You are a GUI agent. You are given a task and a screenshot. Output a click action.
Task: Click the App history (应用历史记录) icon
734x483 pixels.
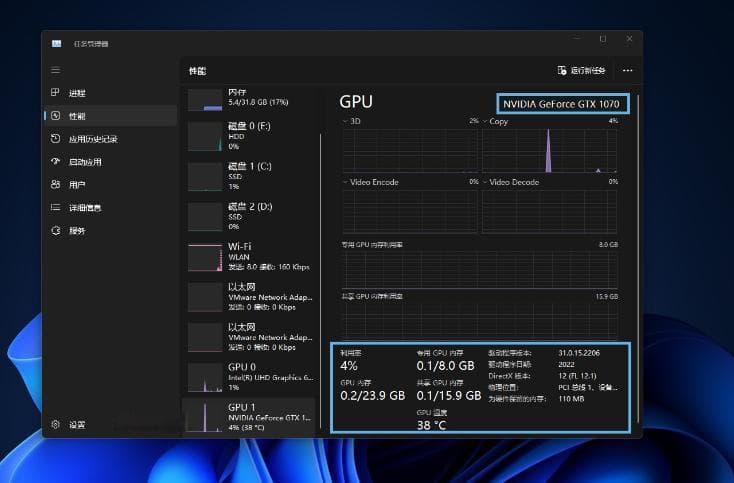point(55,139)
